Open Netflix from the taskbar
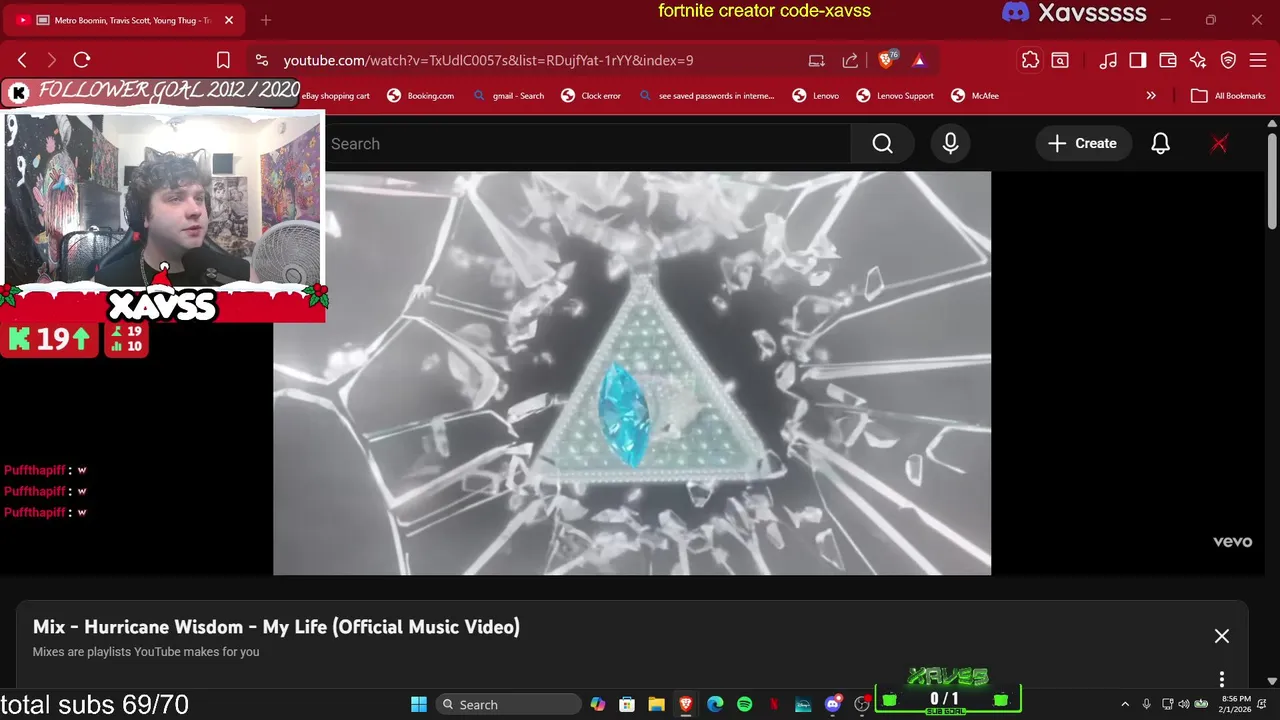The width and height of the screenshot is (1280, 720). 774,704
